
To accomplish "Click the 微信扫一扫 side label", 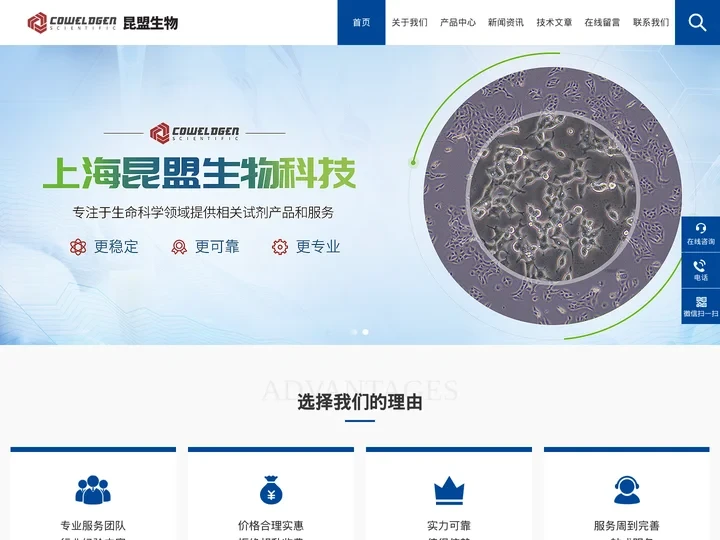I will (701, 314).
